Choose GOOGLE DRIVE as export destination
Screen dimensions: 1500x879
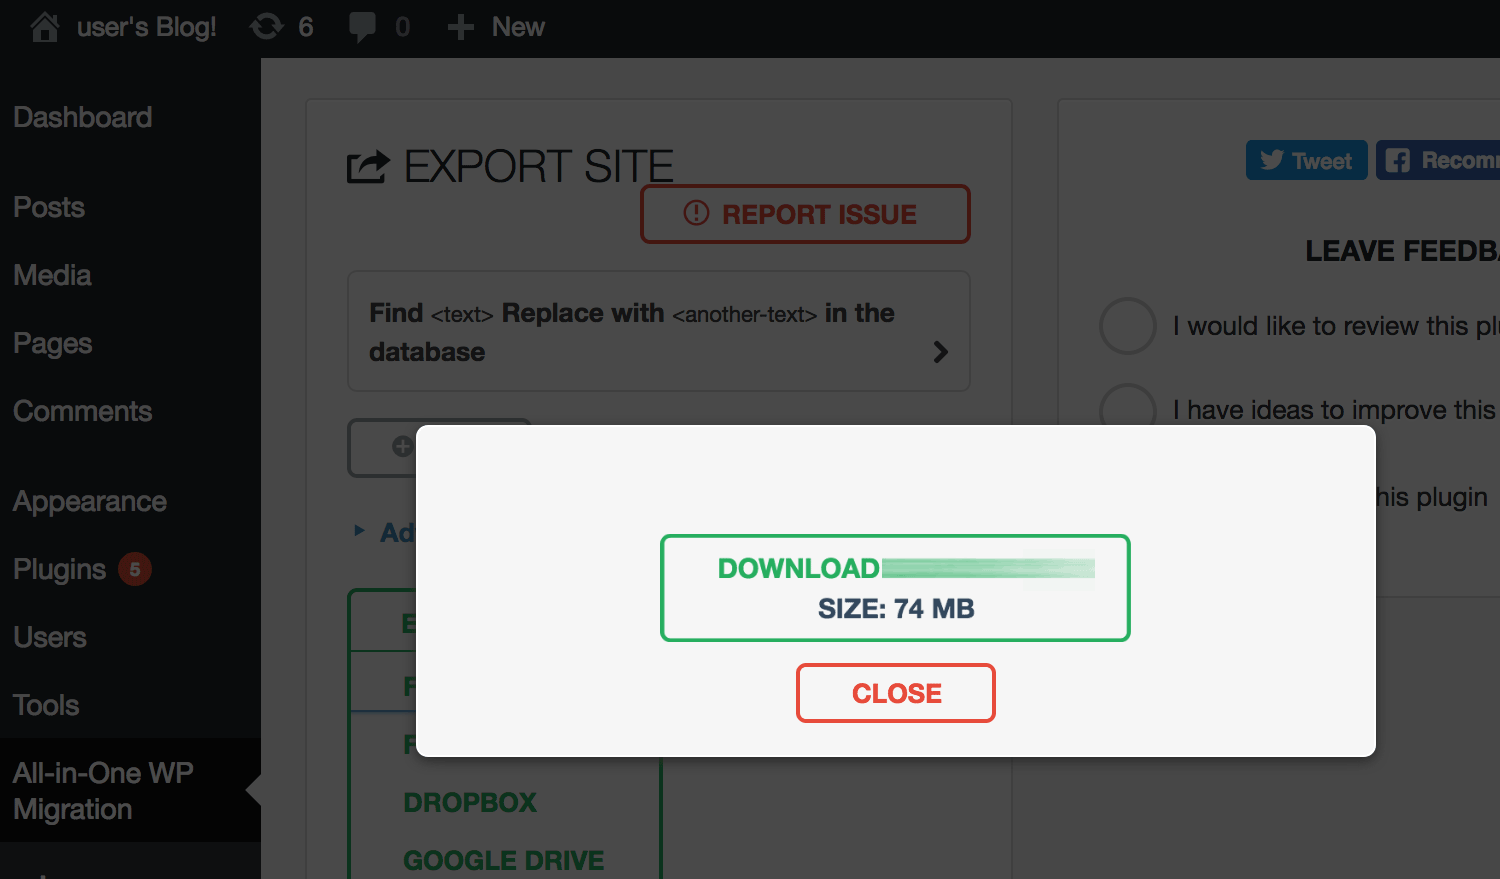504,860
